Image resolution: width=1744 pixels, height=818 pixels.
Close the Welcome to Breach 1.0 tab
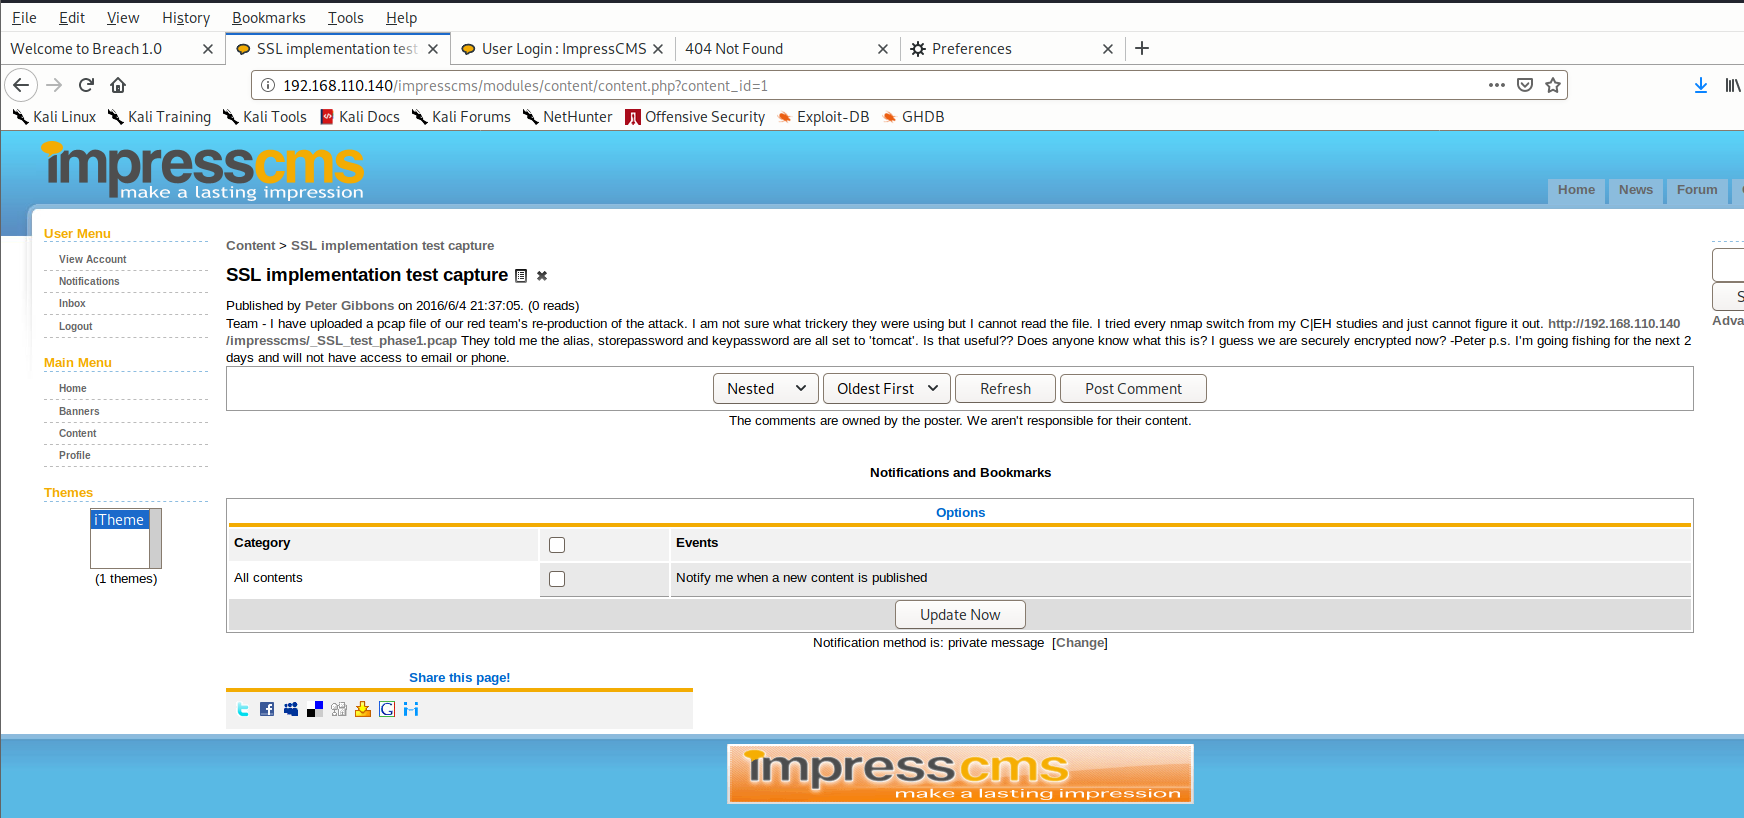pos(208,49)
